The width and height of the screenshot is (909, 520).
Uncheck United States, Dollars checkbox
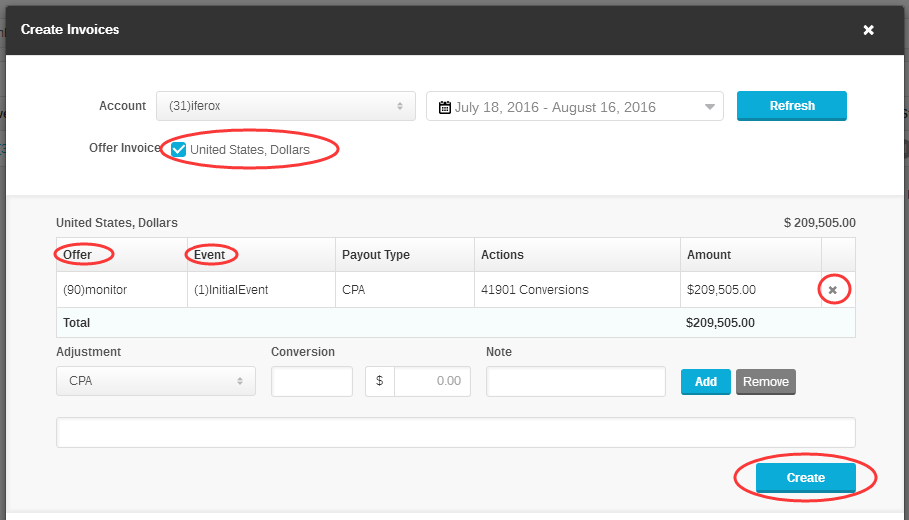pos(179,150)
